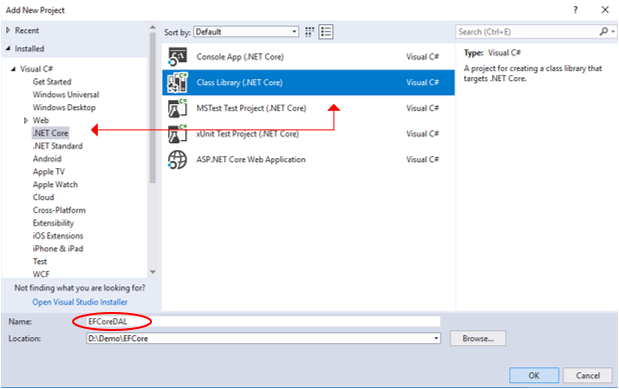Click the Cancel button
This screenshot has height=389, width=619.
(x=587, y=375)
